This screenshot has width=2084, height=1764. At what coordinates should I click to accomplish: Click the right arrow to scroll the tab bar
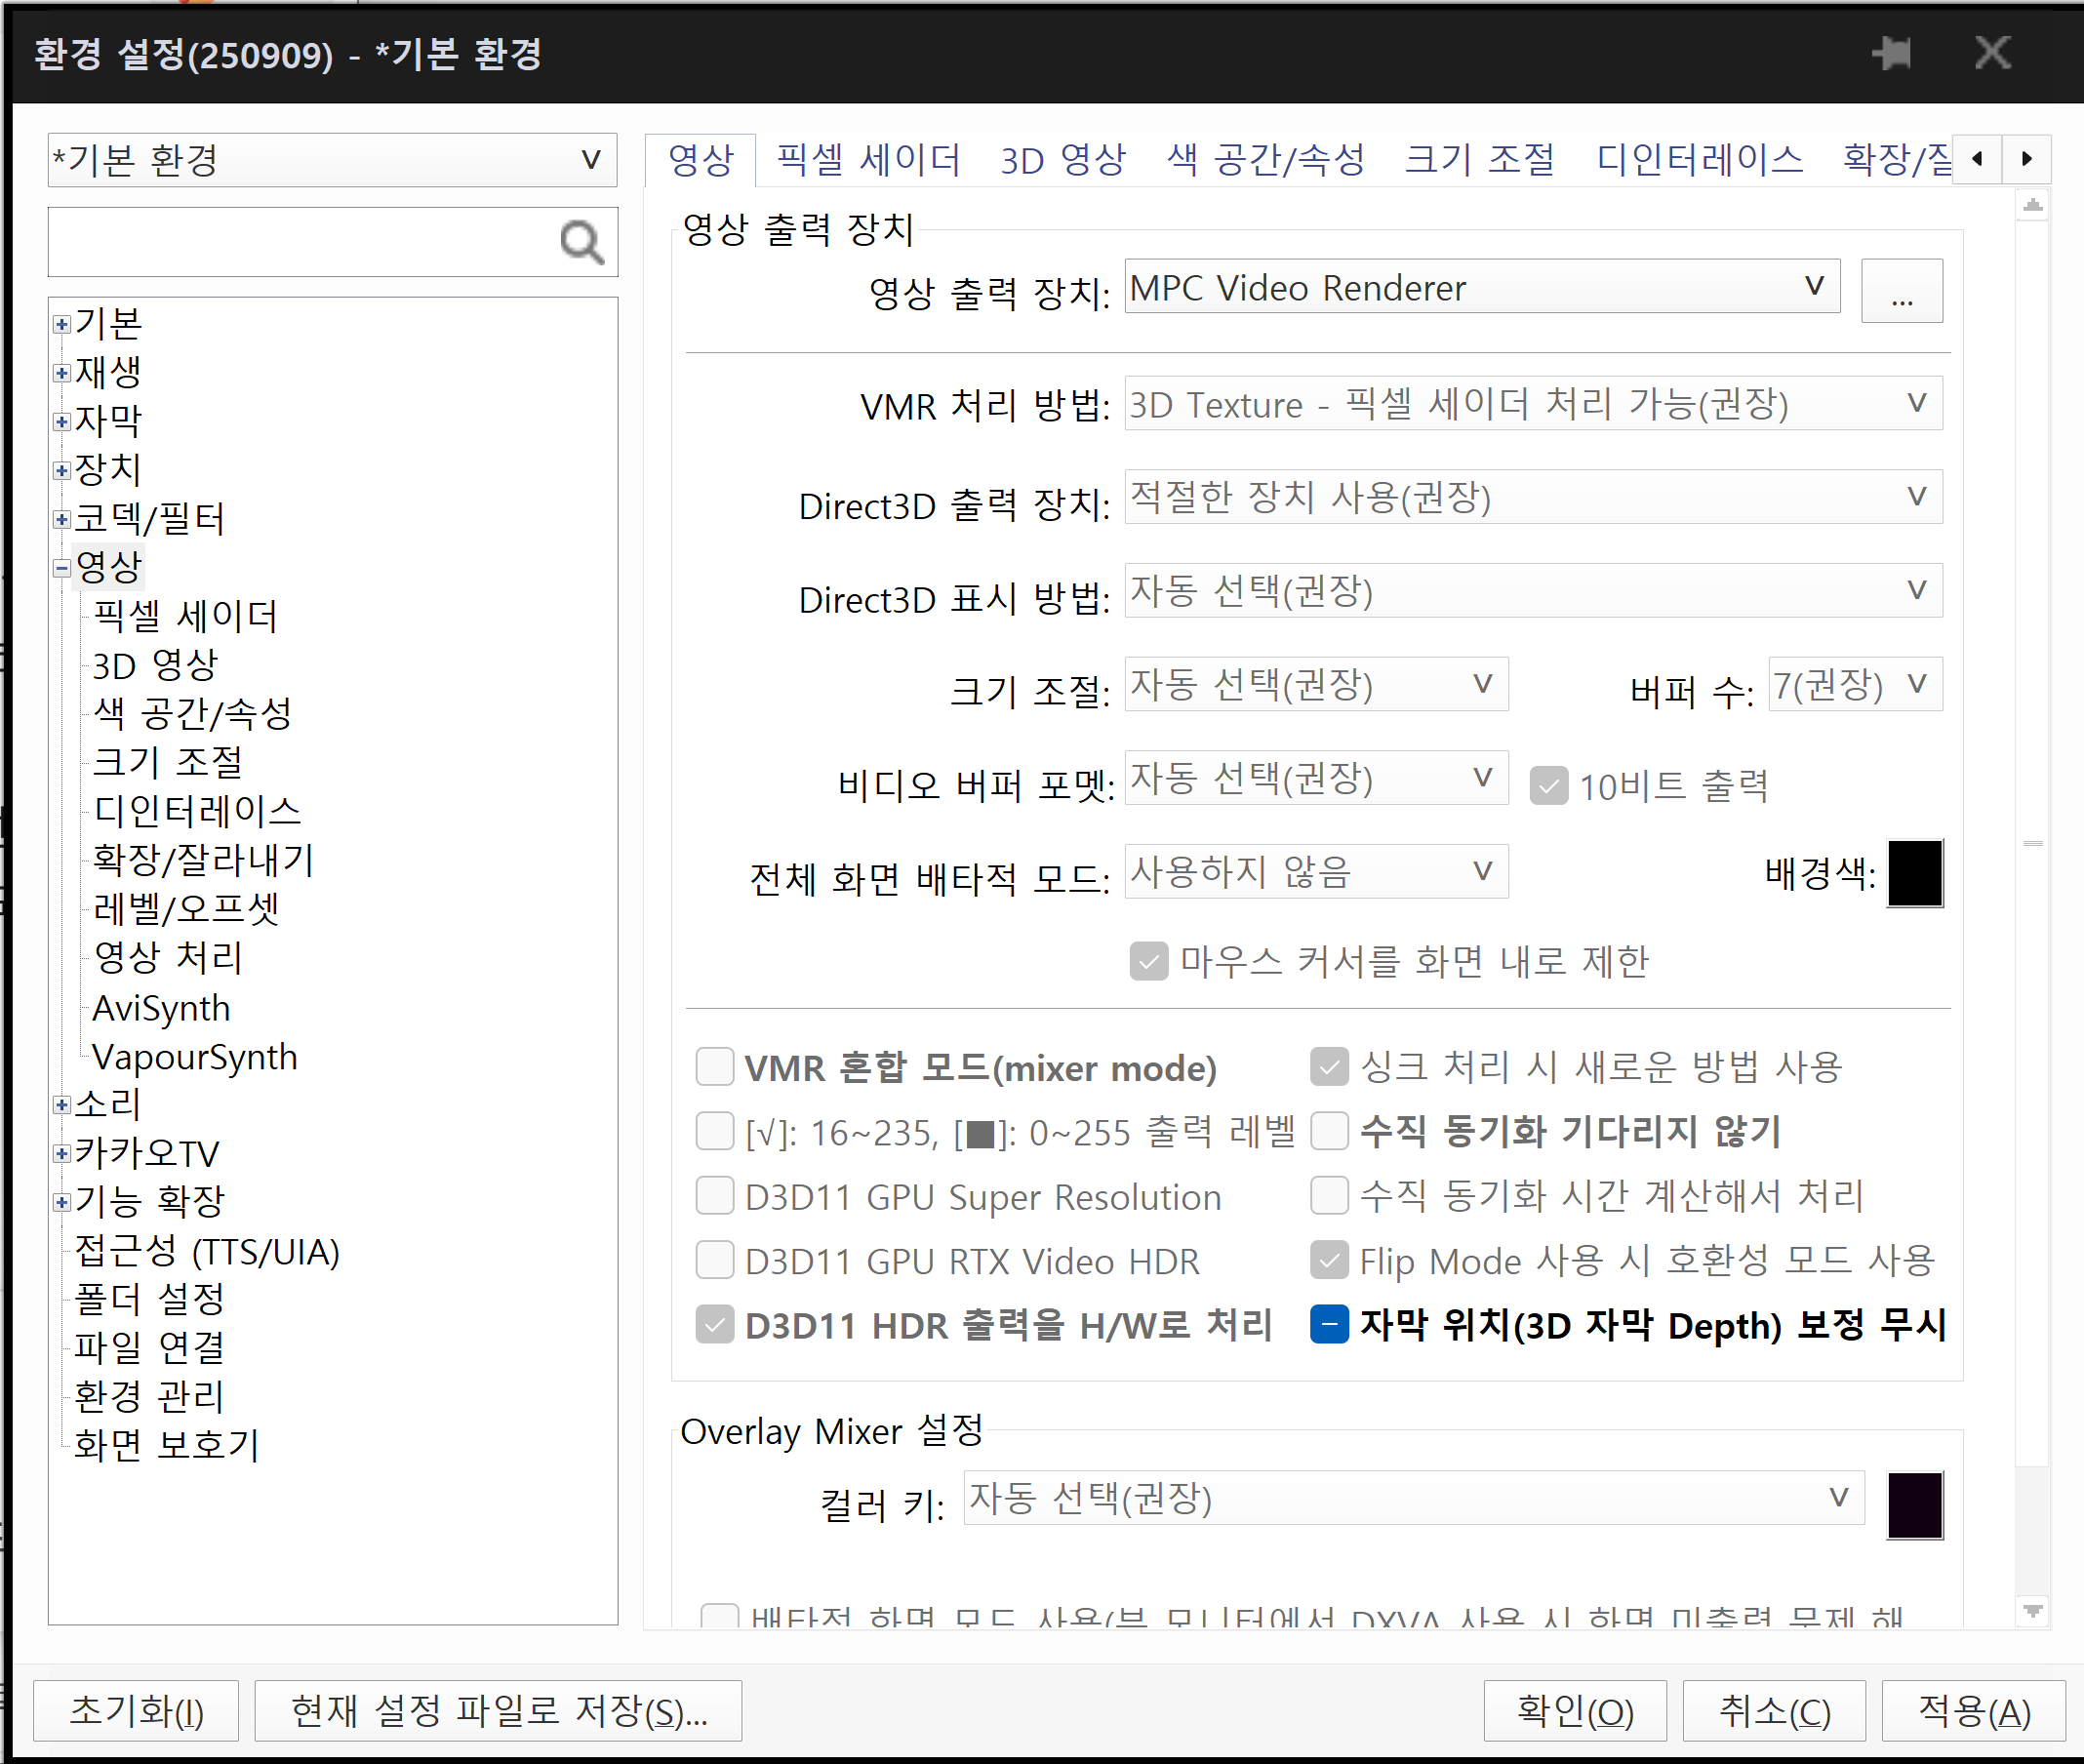(x=2026, y=159)
